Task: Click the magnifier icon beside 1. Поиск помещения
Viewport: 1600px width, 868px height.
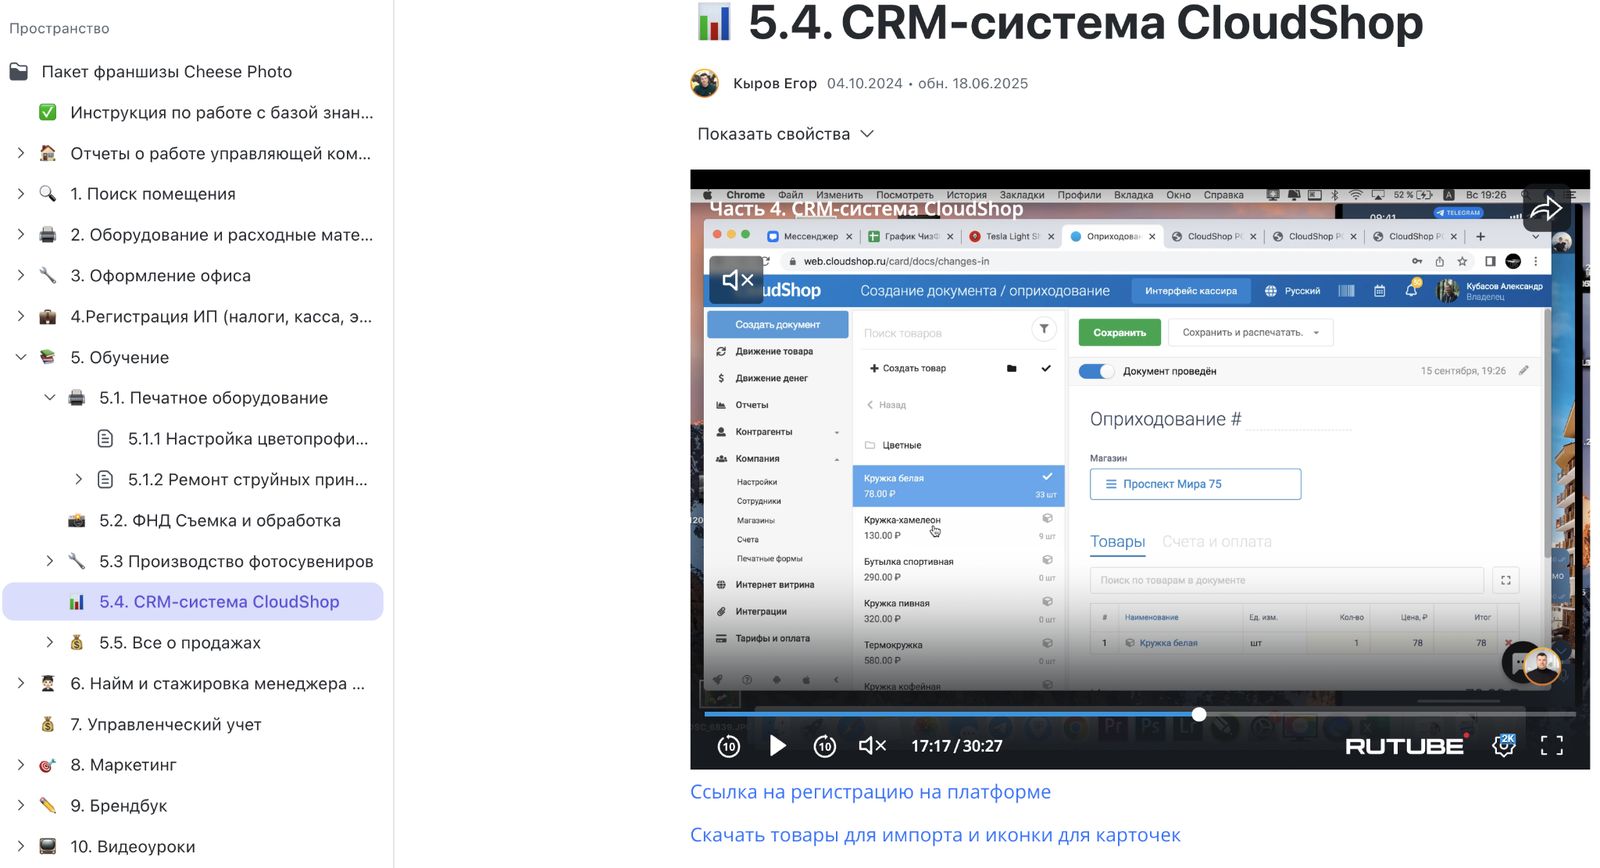Action: (47, 194)
